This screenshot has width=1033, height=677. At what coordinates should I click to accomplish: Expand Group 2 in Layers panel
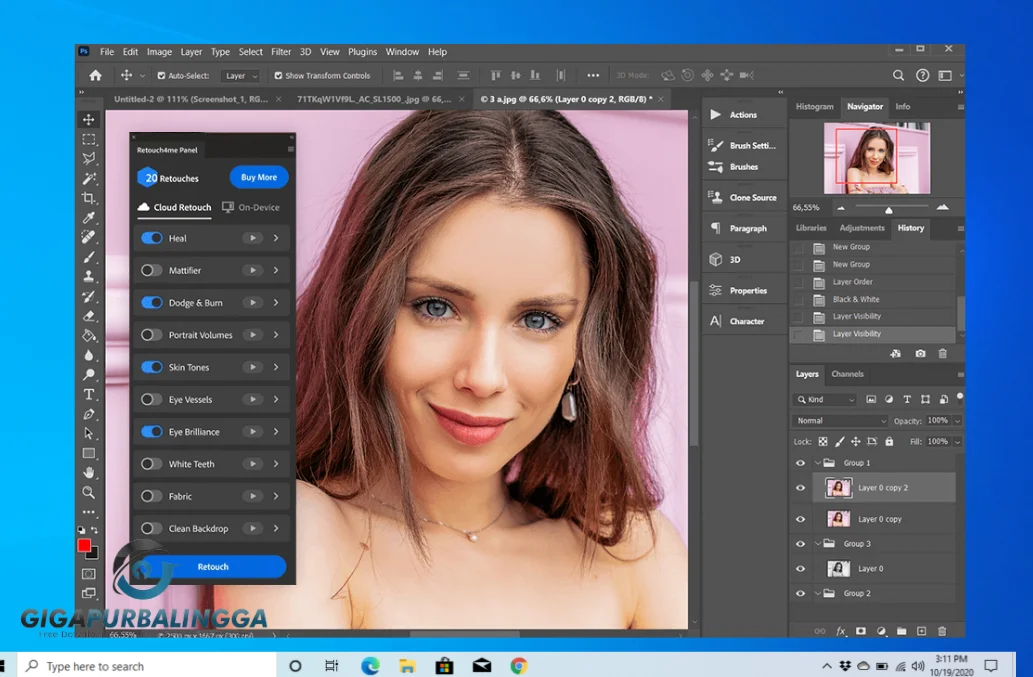pos(818,593)
